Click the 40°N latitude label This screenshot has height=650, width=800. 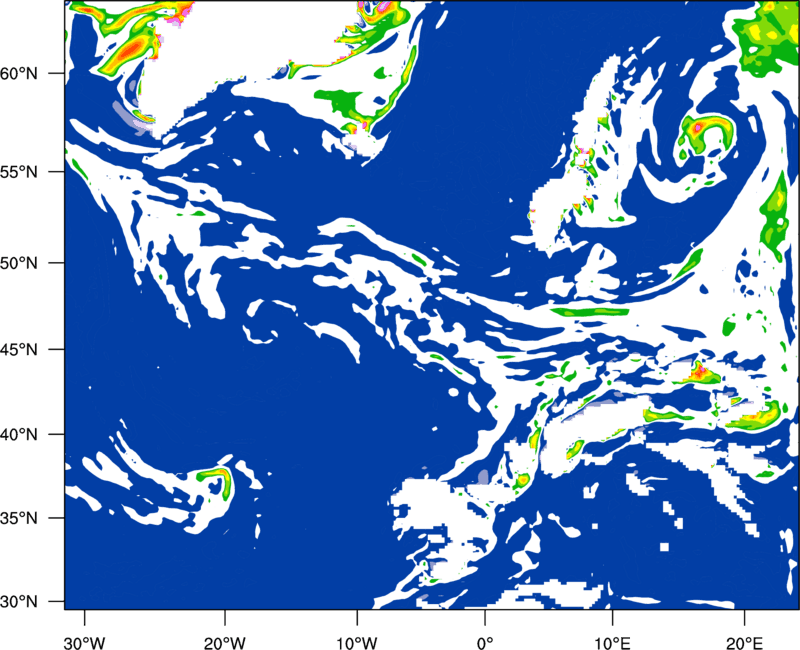pyautogui.click(x=19, y=434)
